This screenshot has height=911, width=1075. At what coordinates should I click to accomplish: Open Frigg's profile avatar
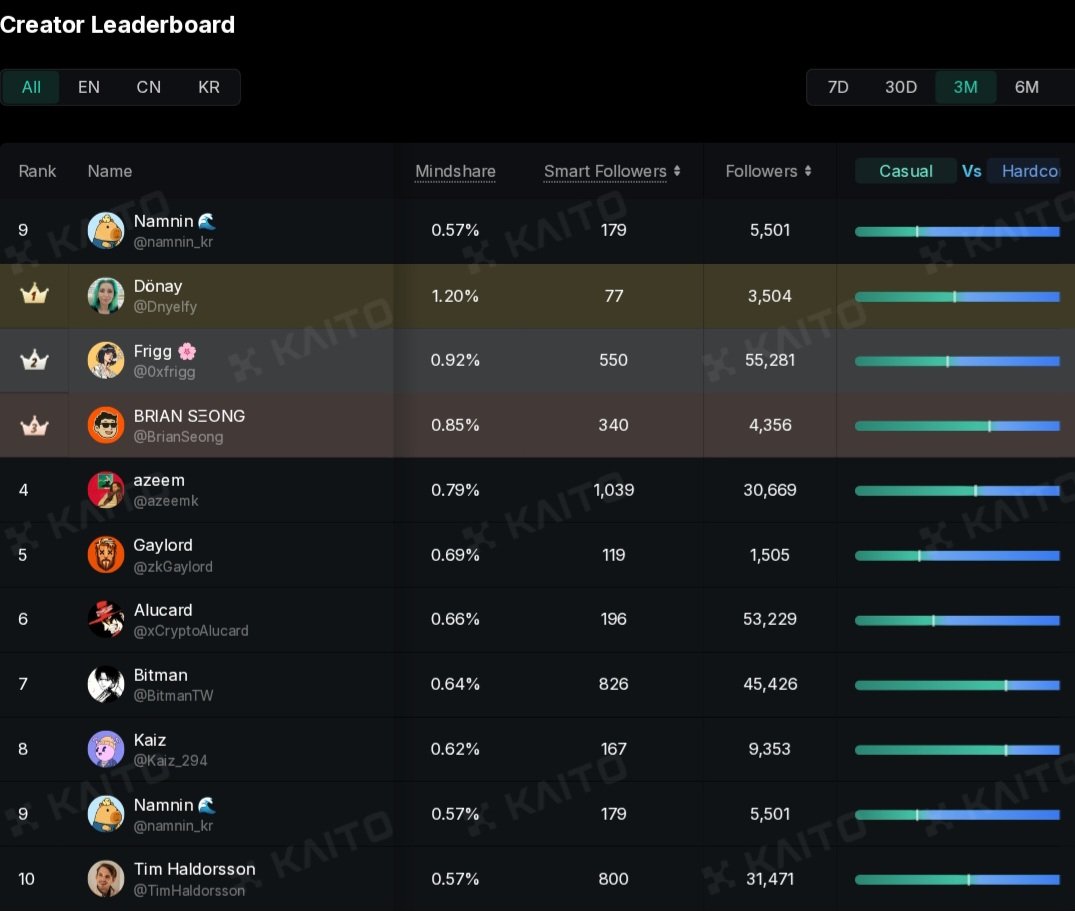tap(106, 360)
